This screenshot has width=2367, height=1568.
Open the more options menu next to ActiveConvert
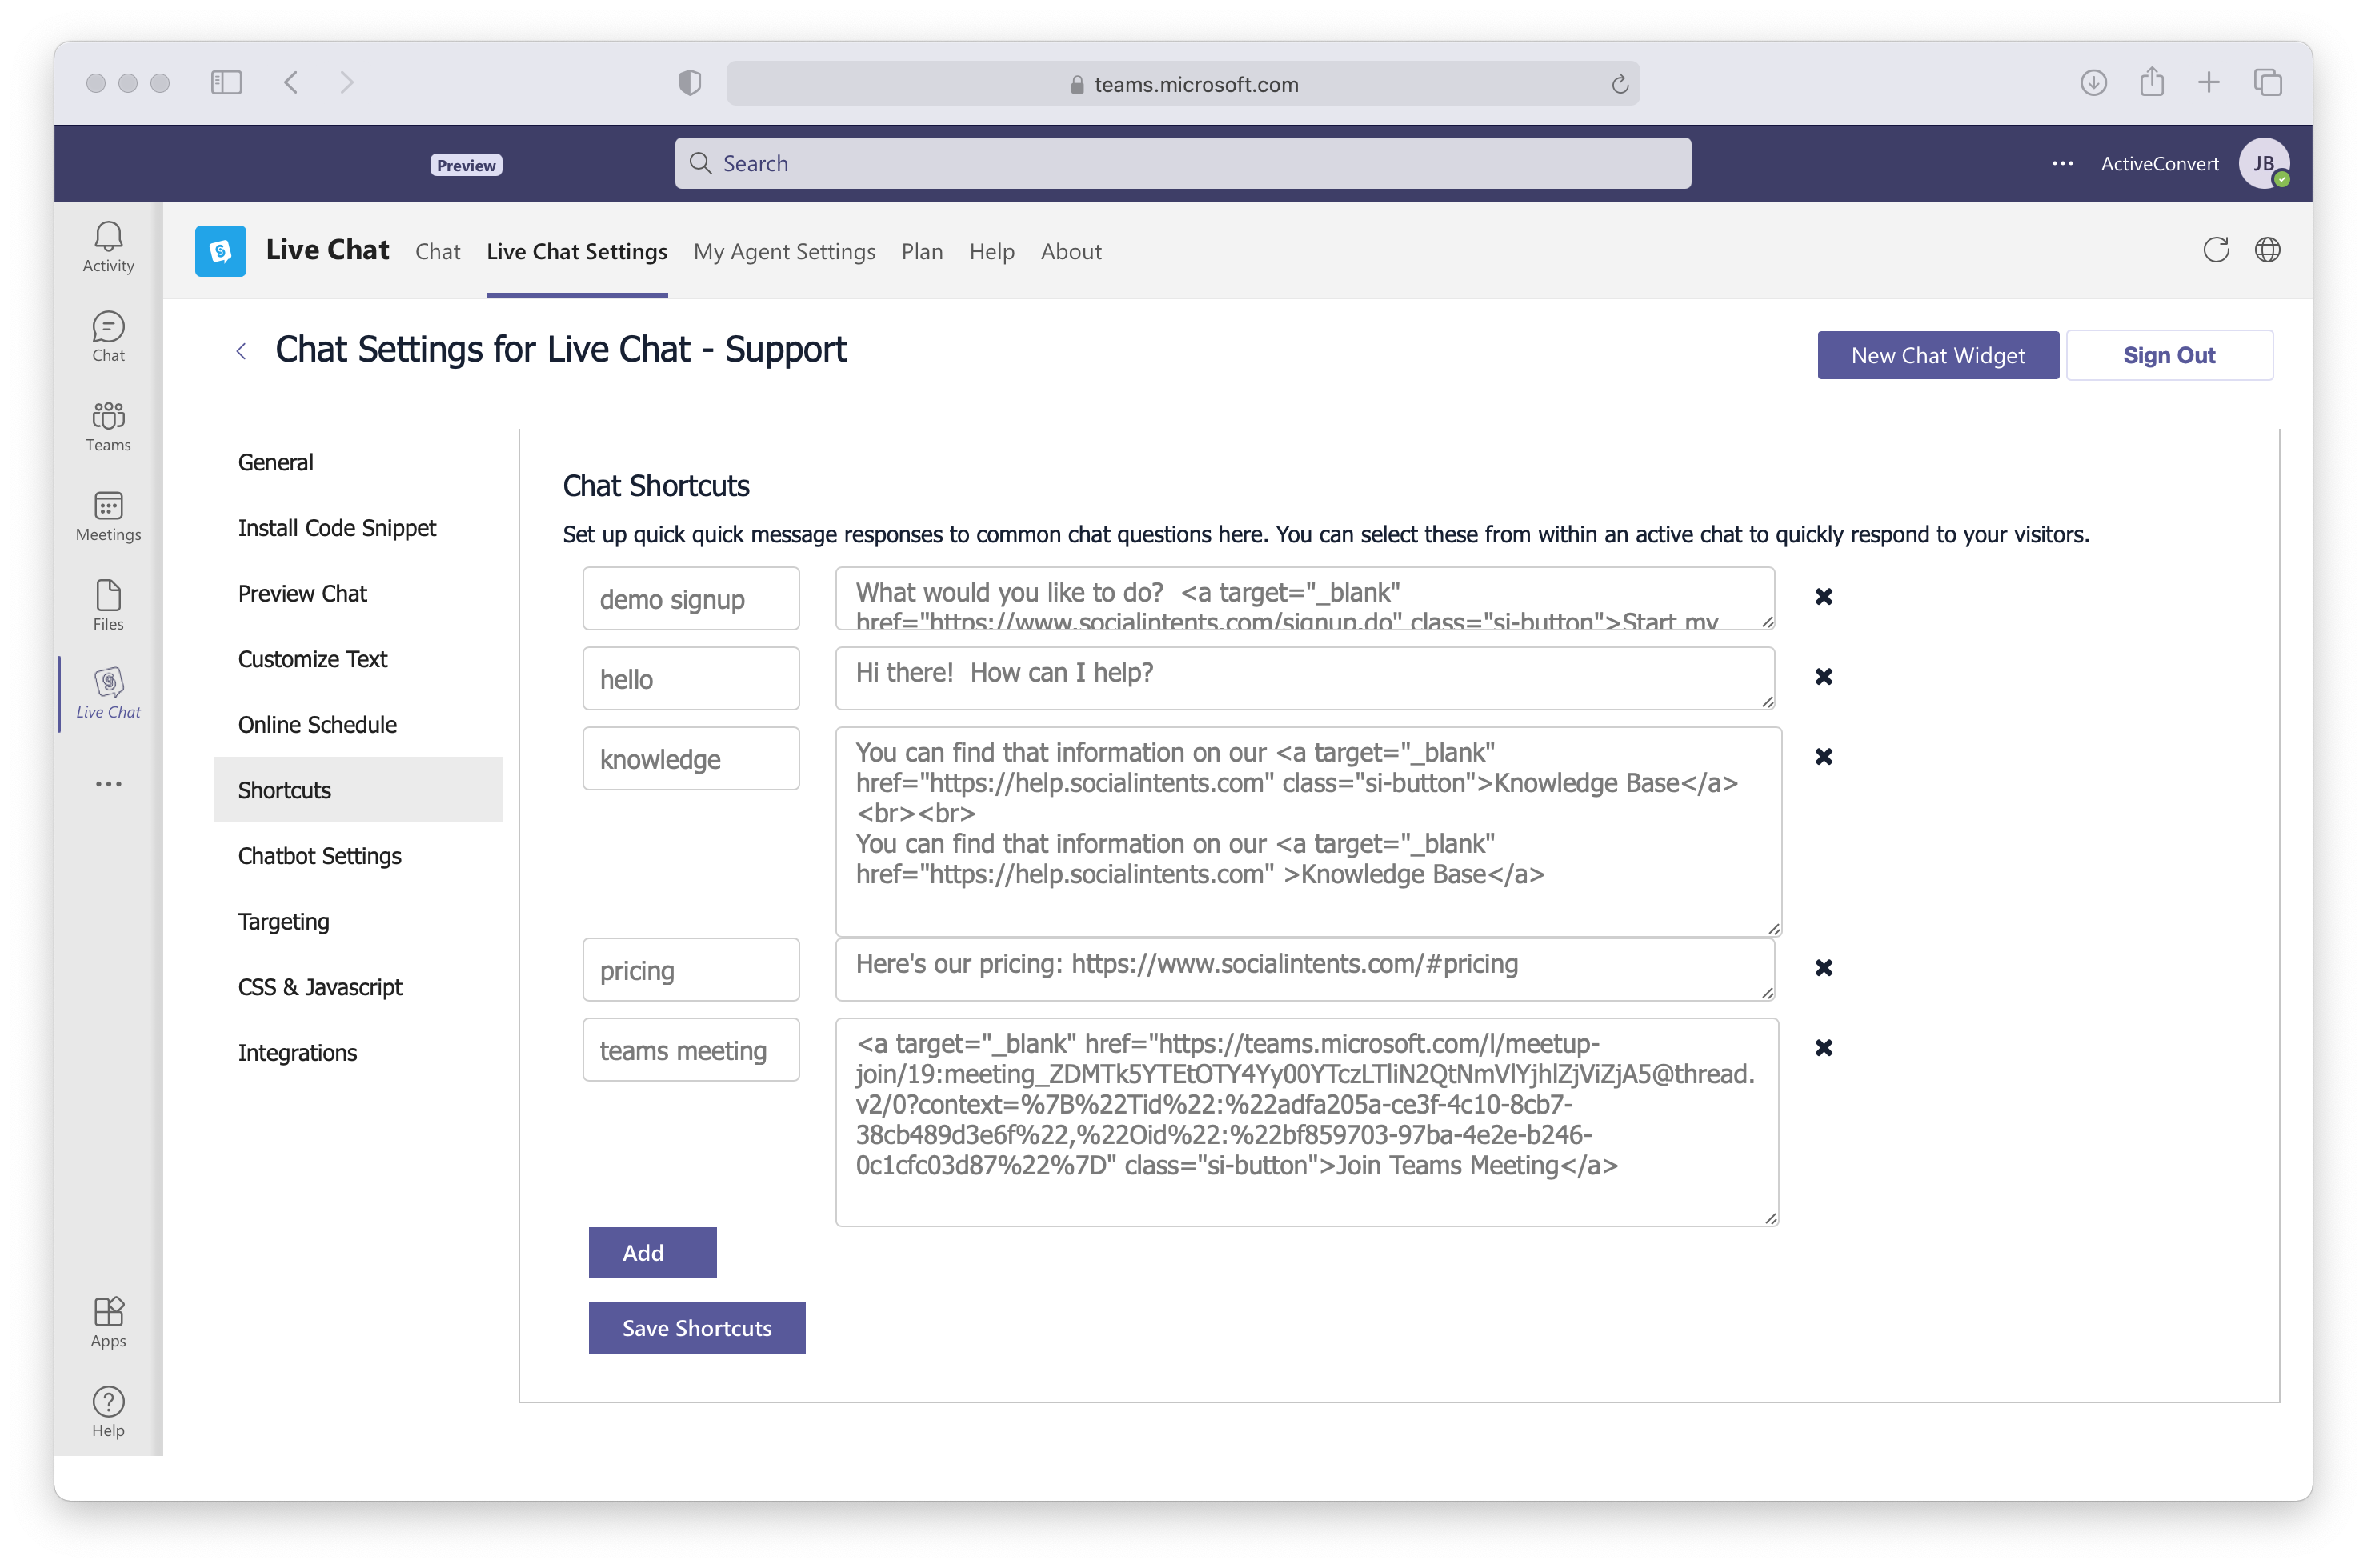point(2061,163)
